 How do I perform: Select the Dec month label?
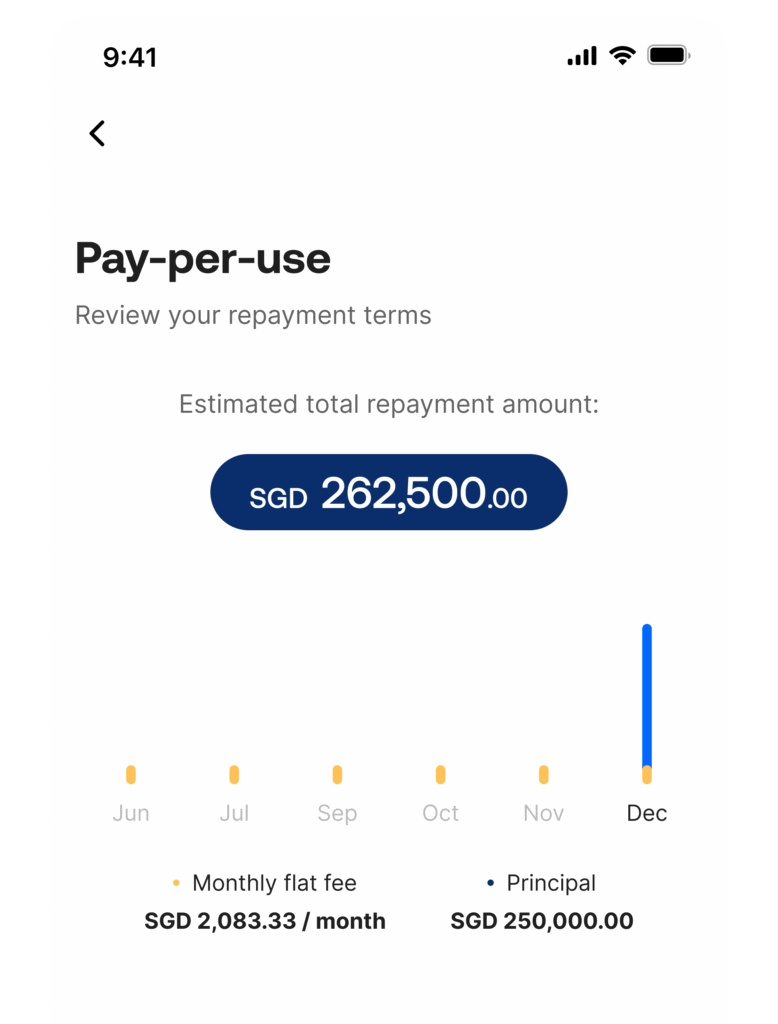click(647, 813)
